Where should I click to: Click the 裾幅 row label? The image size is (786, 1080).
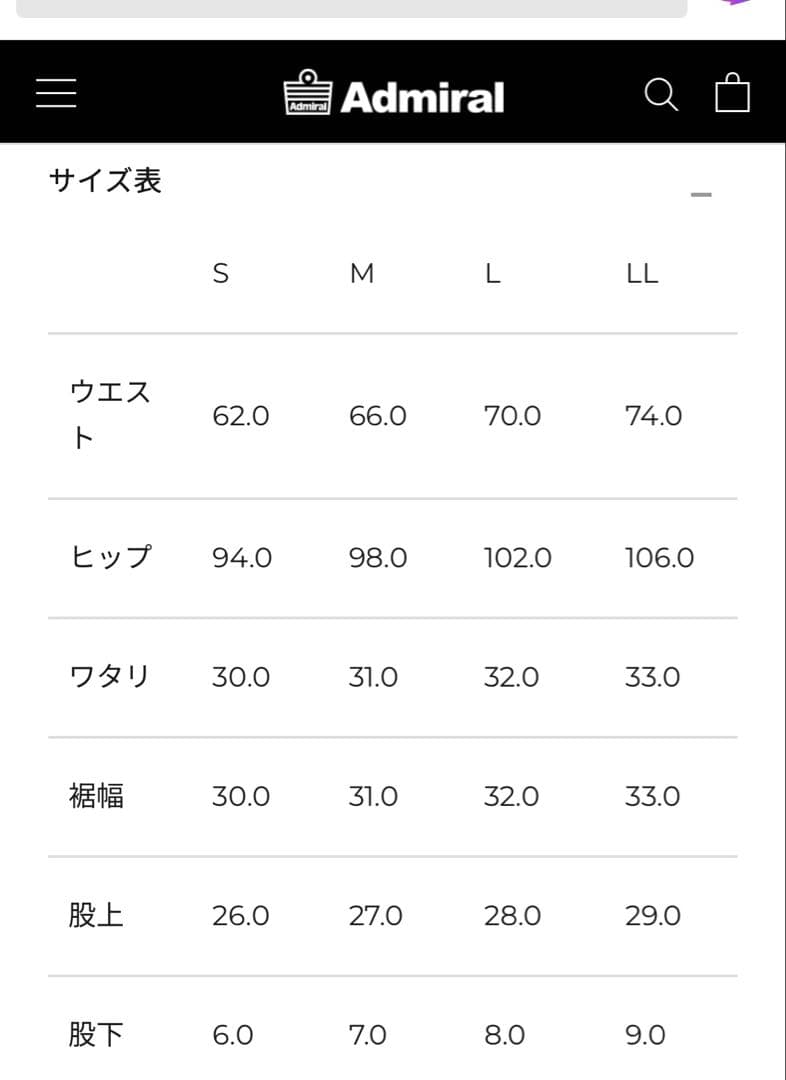coord(96,796)
